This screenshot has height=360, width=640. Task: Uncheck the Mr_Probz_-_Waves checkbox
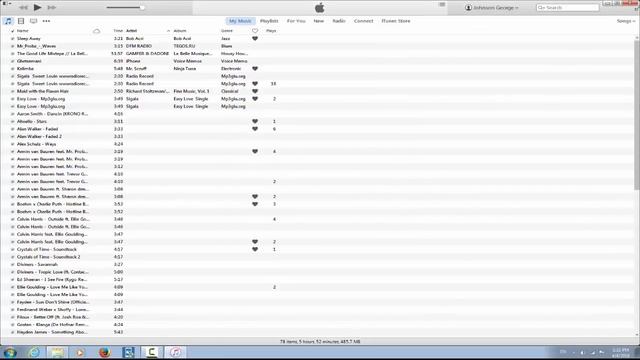(12, 46)
